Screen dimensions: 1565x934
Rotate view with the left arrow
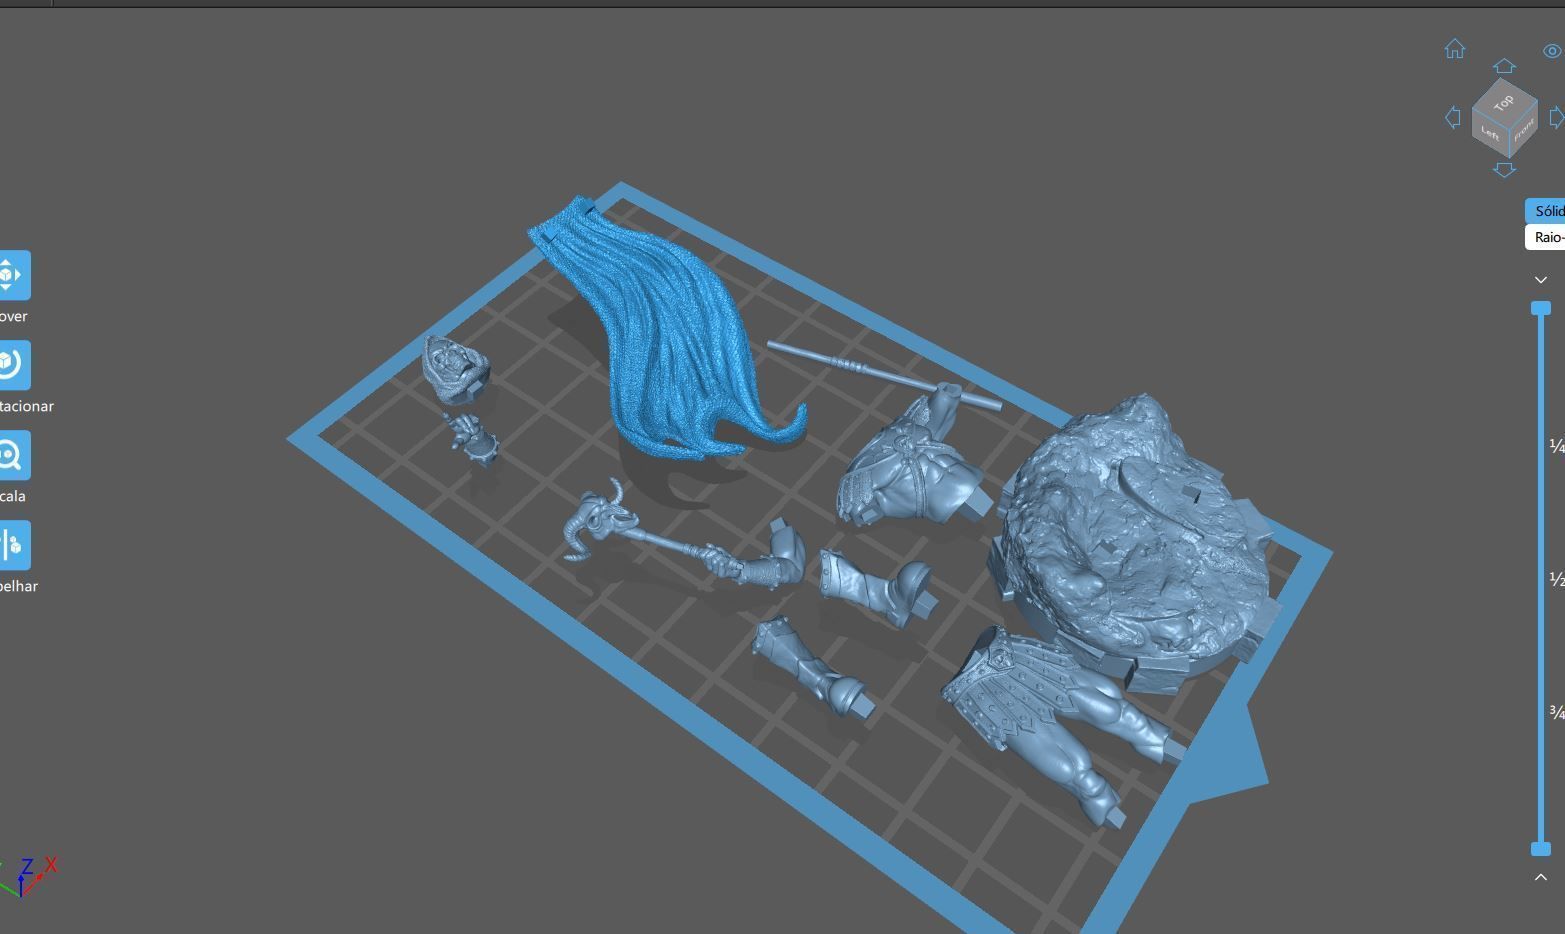[x=1453, y=117]
